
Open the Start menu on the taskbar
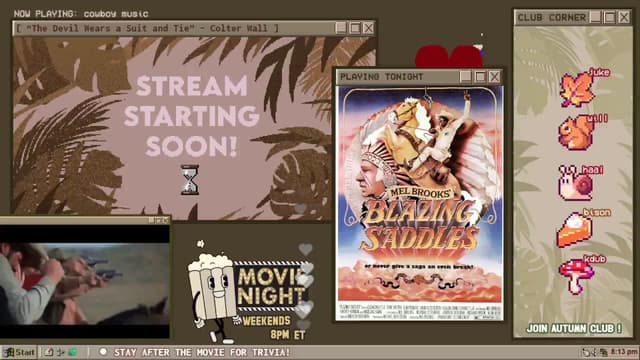point(19,352)
